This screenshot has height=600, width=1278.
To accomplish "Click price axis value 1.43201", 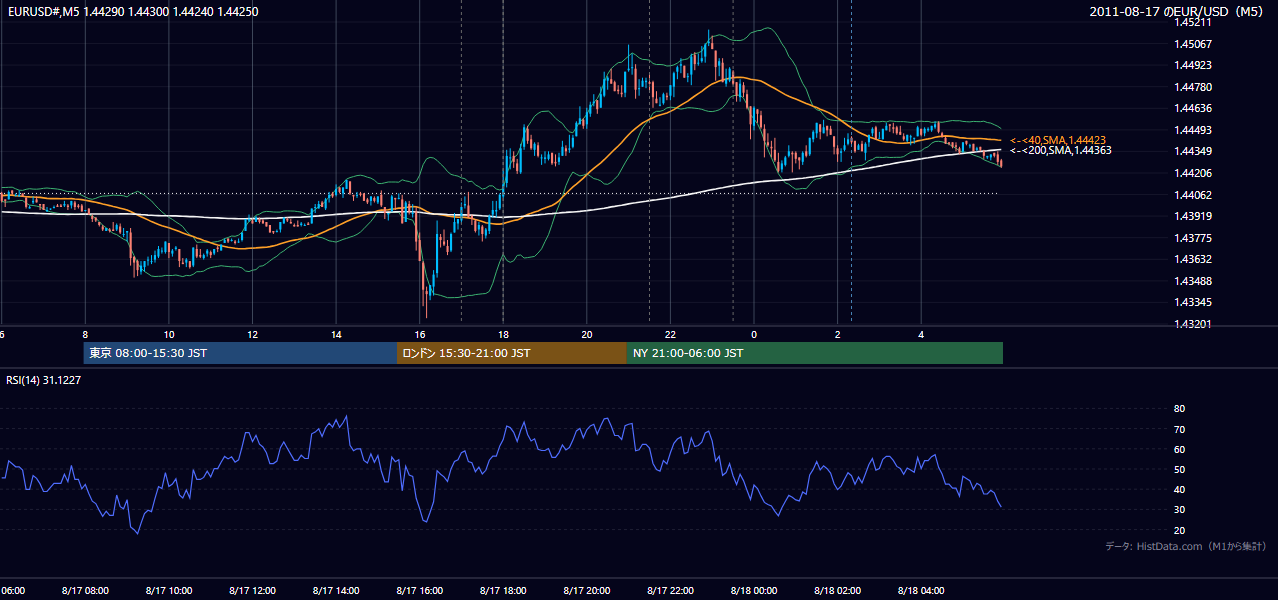I will point(1195,324).
